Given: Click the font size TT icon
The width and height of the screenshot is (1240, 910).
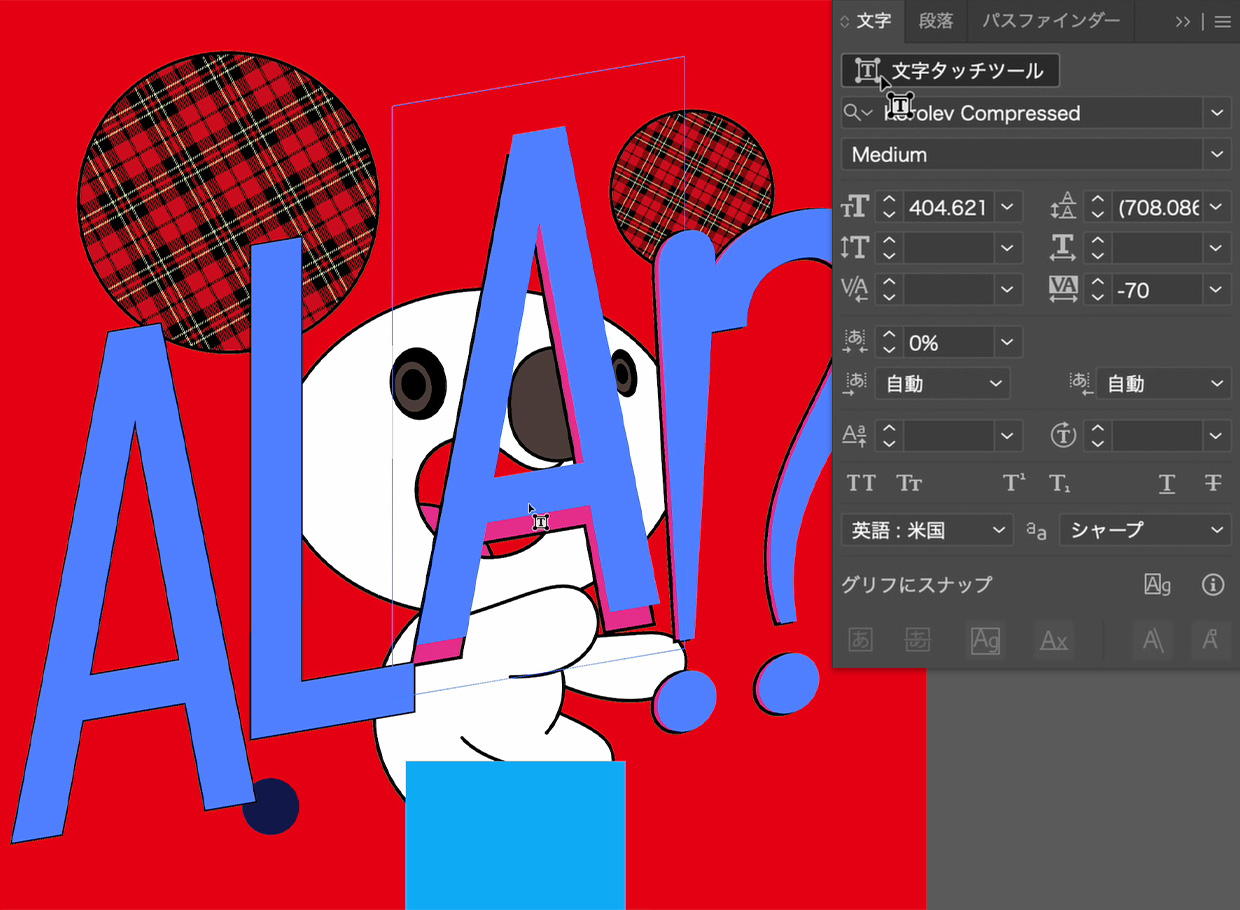Looking at the screenshot, I should coord(856,207).
